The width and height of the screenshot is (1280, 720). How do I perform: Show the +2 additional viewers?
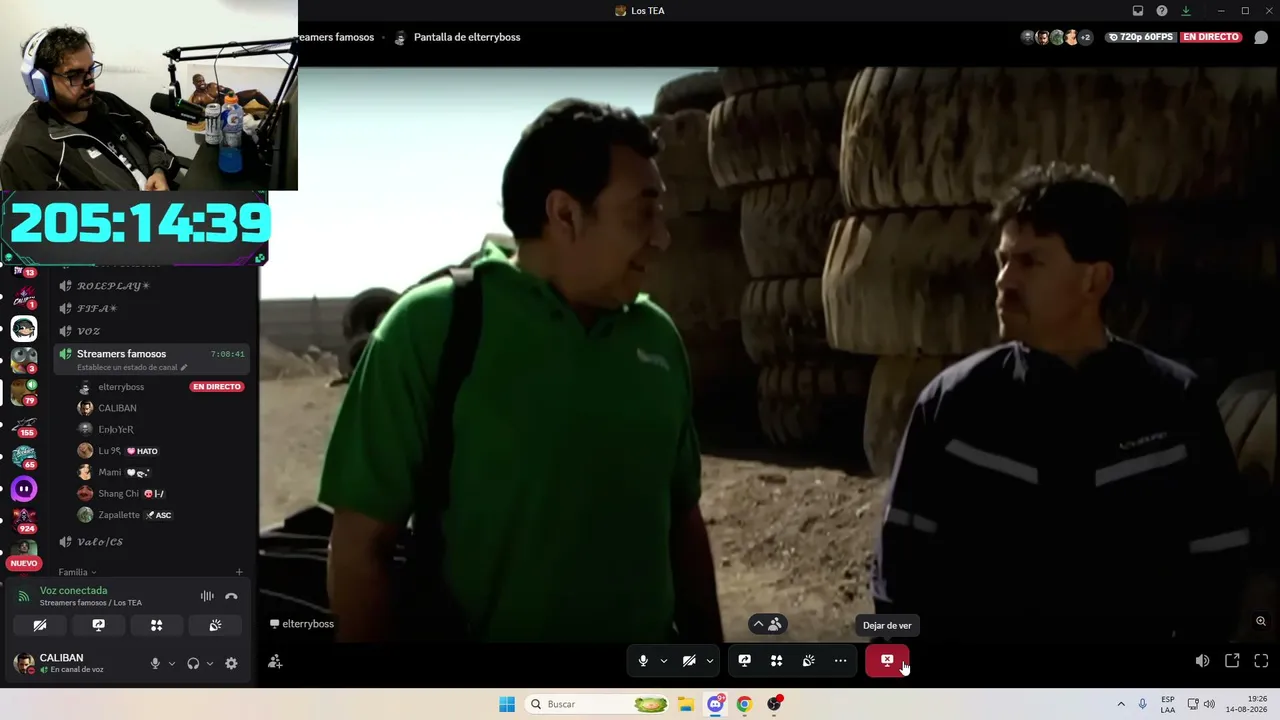point(1085,37)
